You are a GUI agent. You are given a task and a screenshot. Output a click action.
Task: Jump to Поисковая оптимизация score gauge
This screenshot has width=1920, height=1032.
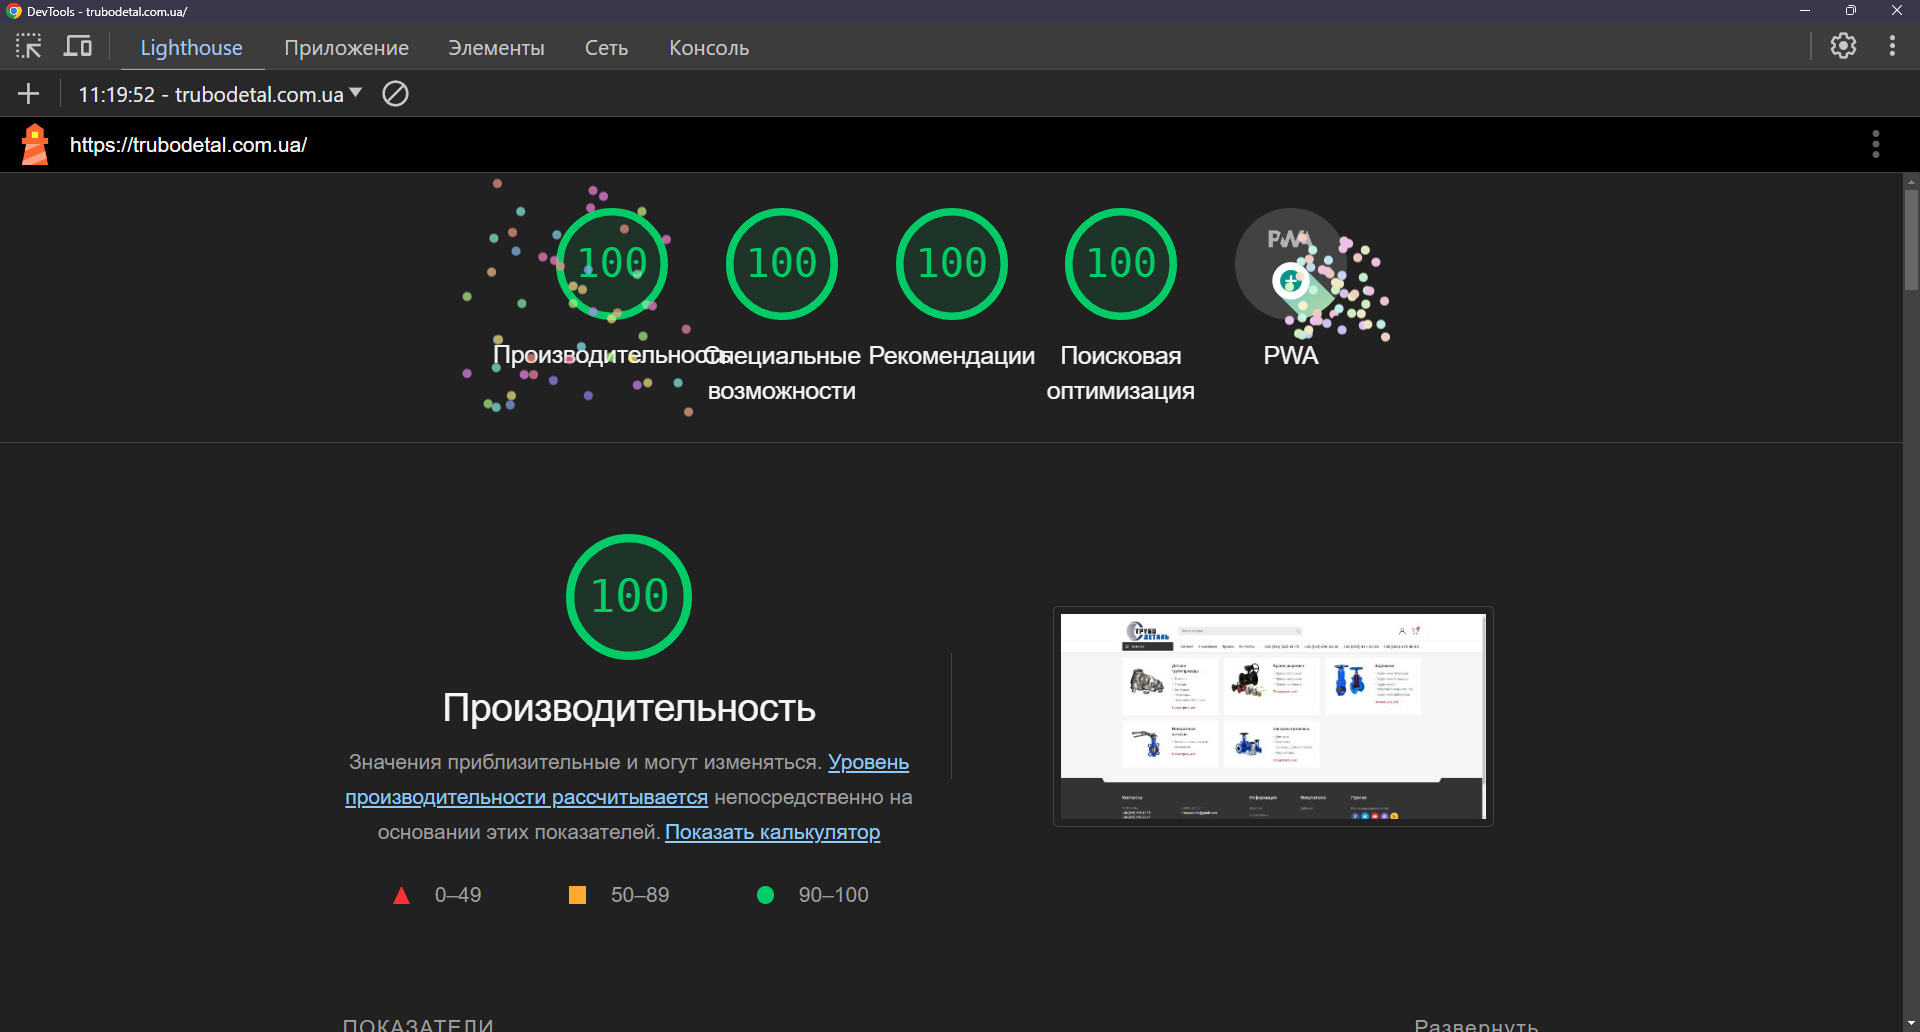click(1121, 264)
